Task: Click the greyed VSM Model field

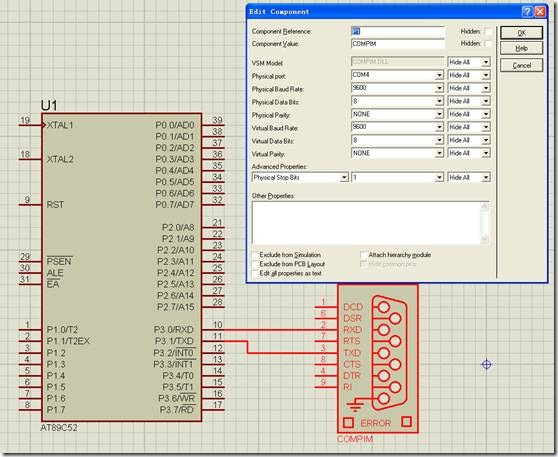Action: [x=398, y=62]
